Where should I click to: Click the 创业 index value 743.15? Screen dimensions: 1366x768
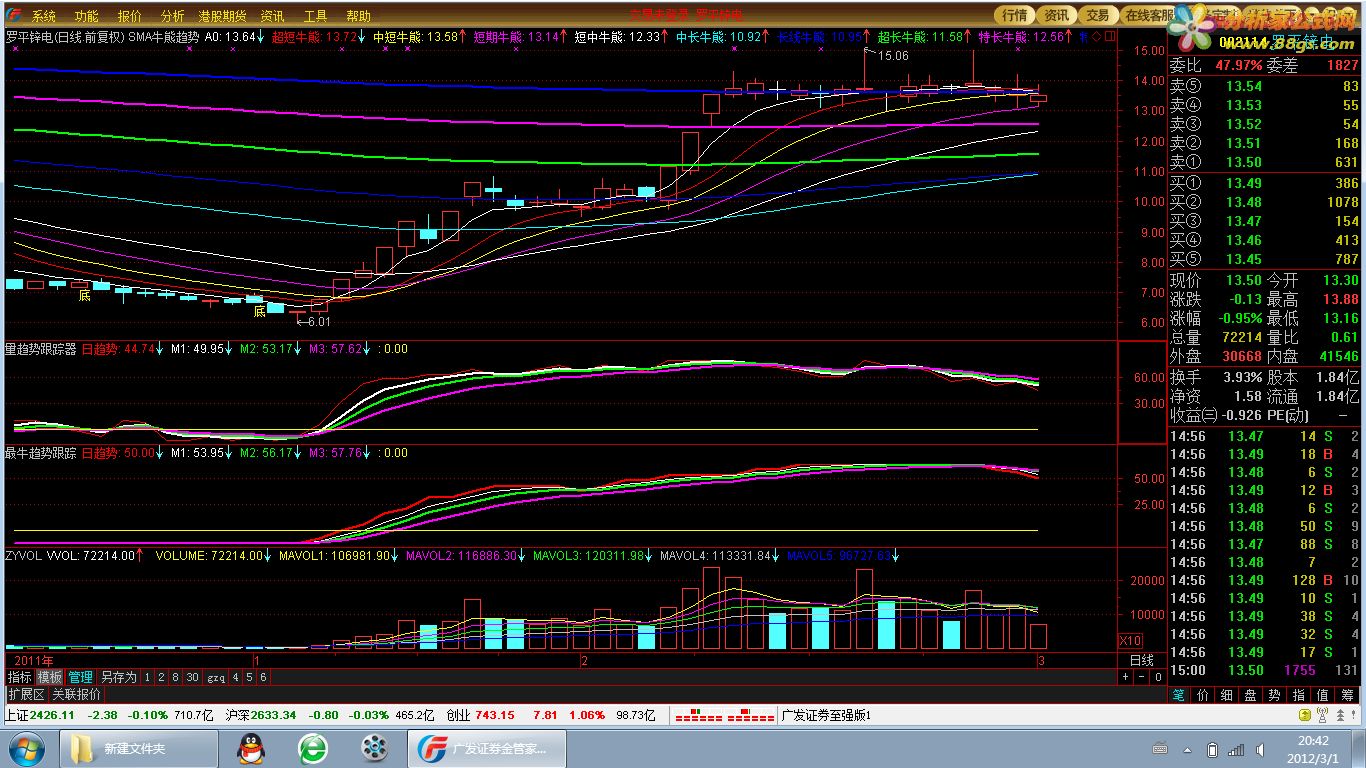pos(495,715)
